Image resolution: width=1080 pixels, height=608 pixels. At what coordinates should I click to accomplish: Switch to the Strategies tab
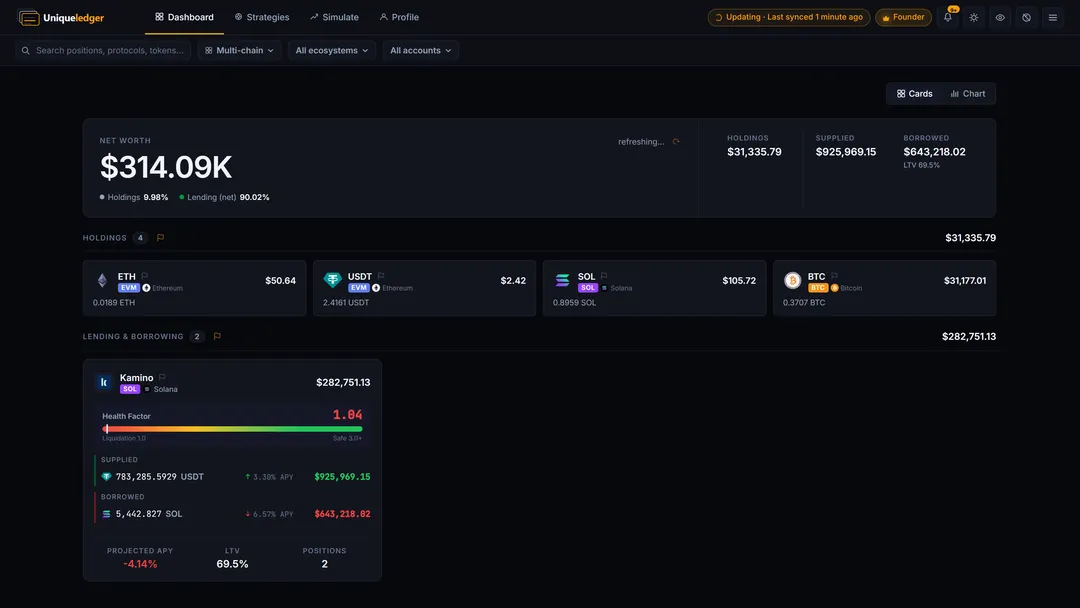point(262,17)
